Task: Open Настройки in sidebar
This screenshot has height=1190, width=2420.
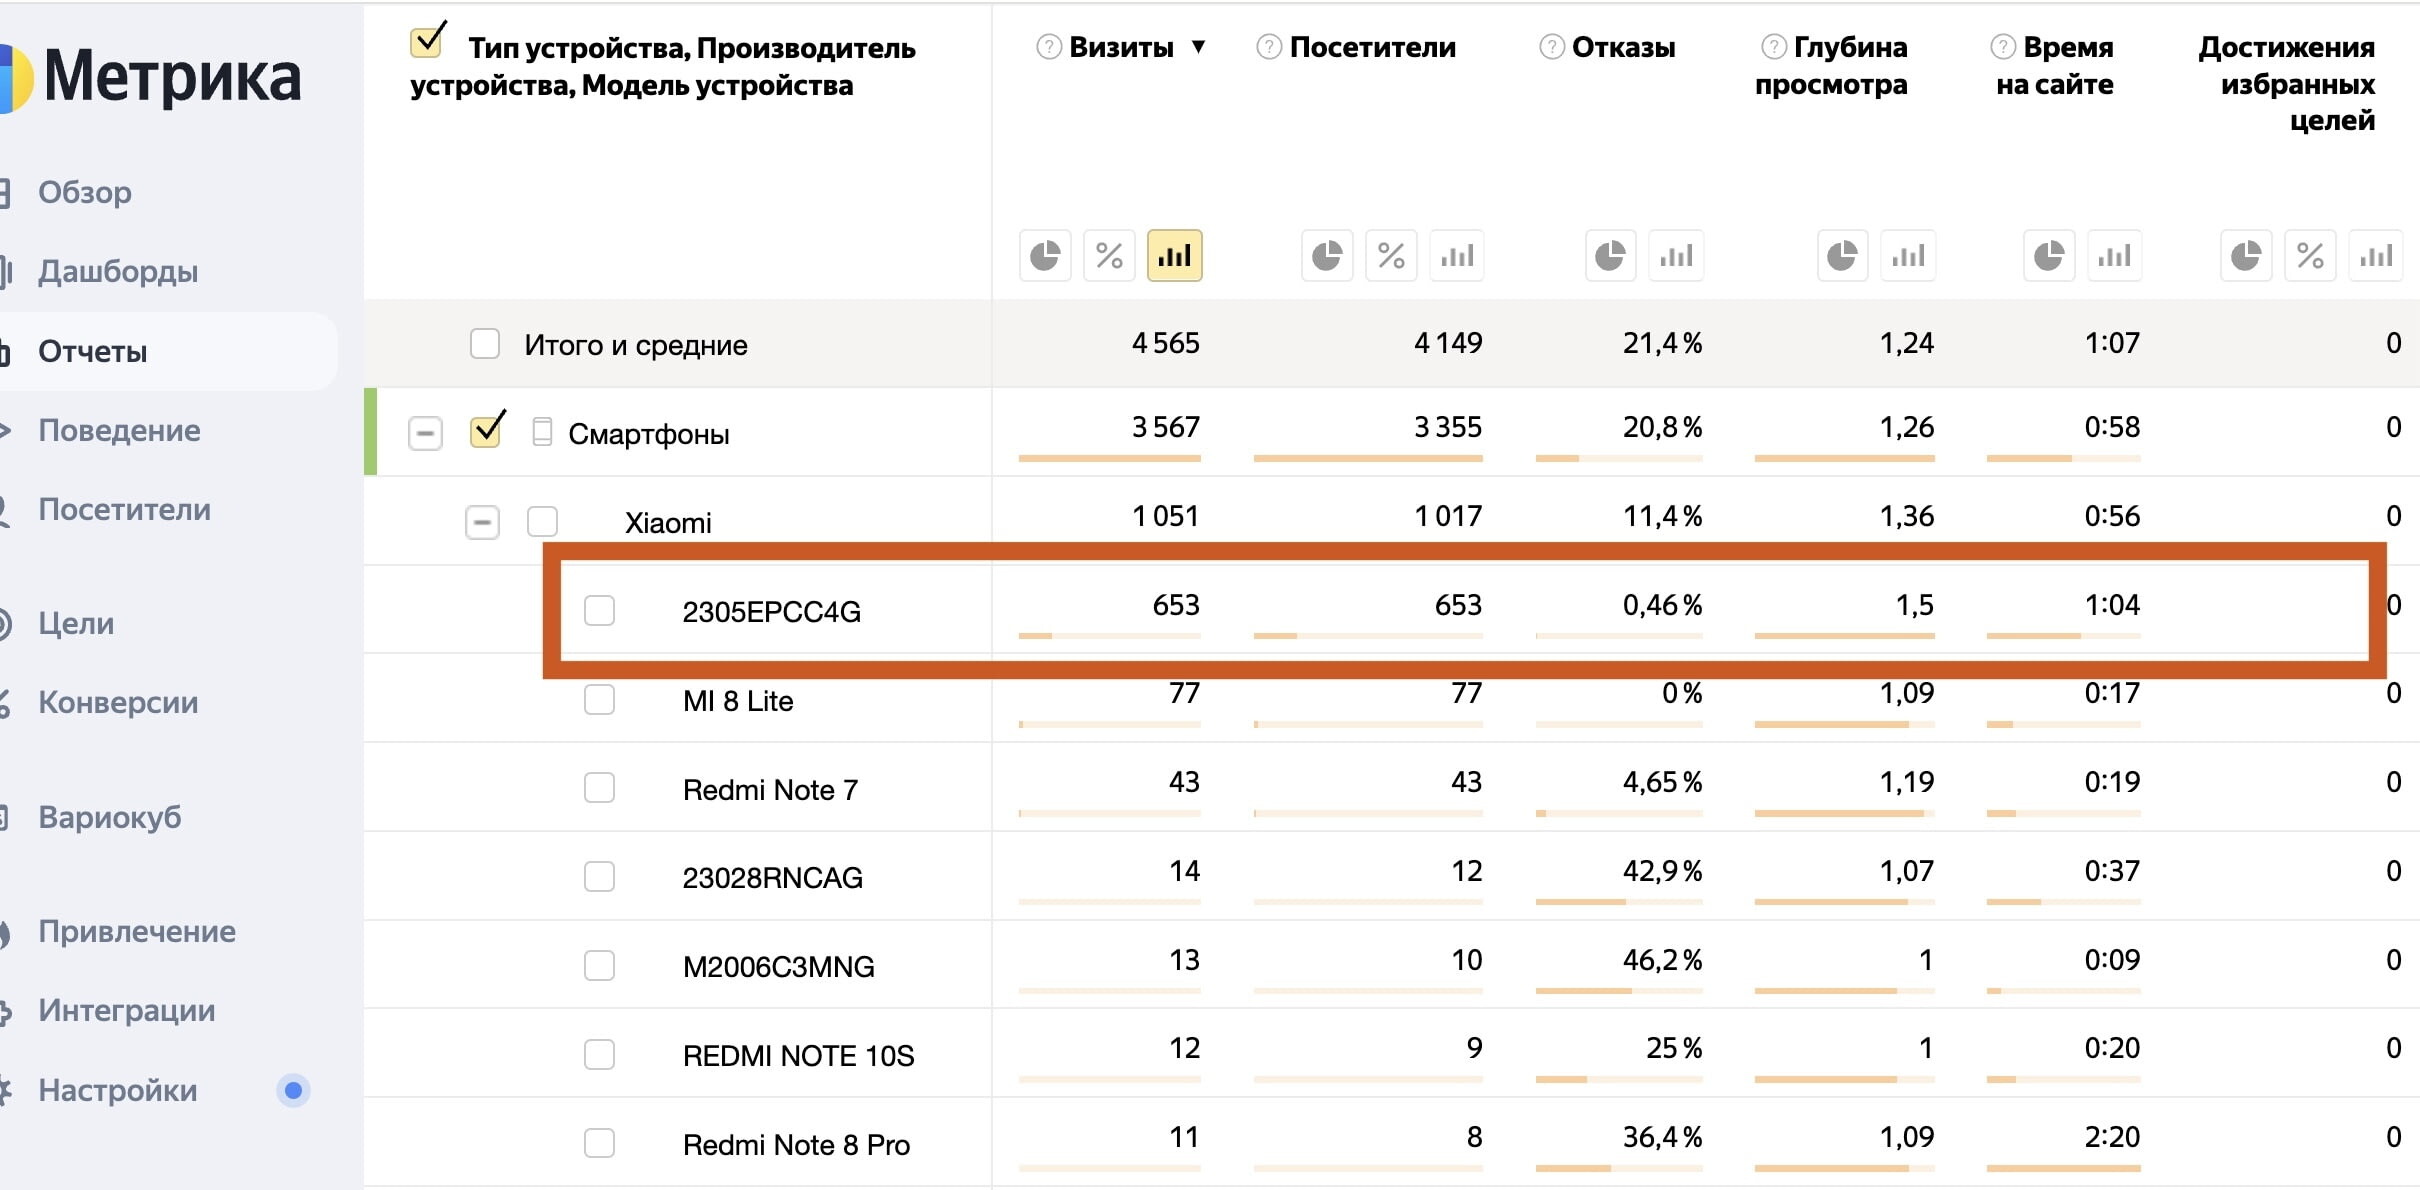Action: click(118, 1090)
